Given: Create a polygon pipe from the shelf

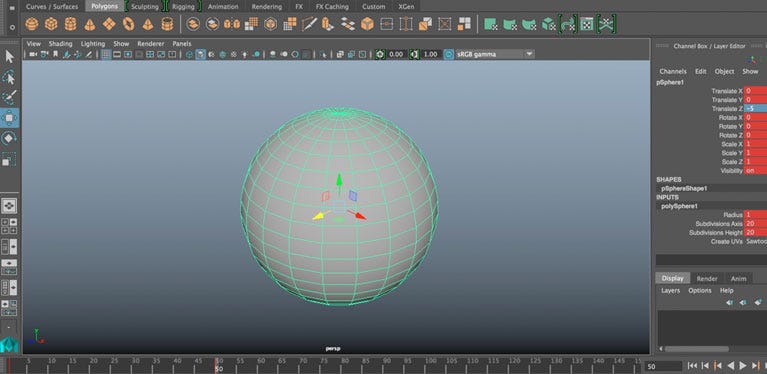Looking at the screenshot, I should pos(167,24).
